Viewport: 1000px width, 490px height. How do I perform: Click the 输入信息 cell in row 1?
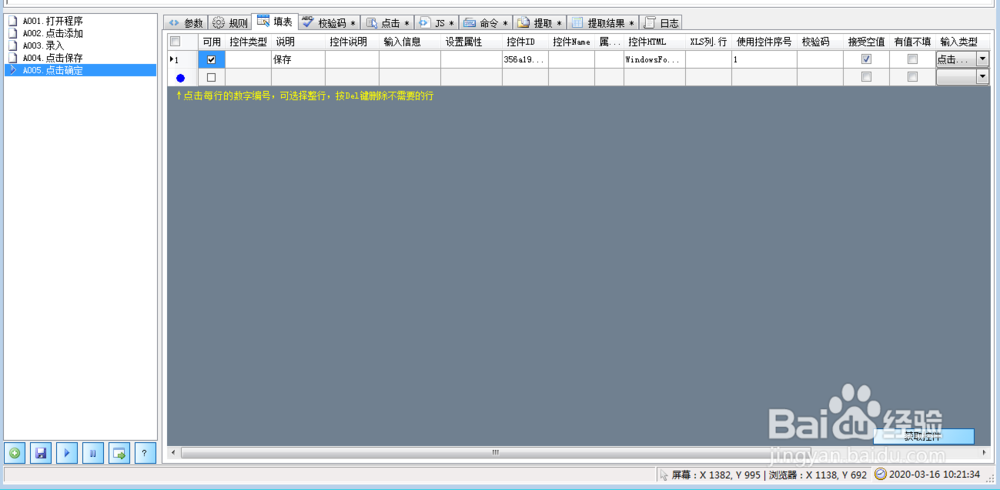click(x=409, y=59)
